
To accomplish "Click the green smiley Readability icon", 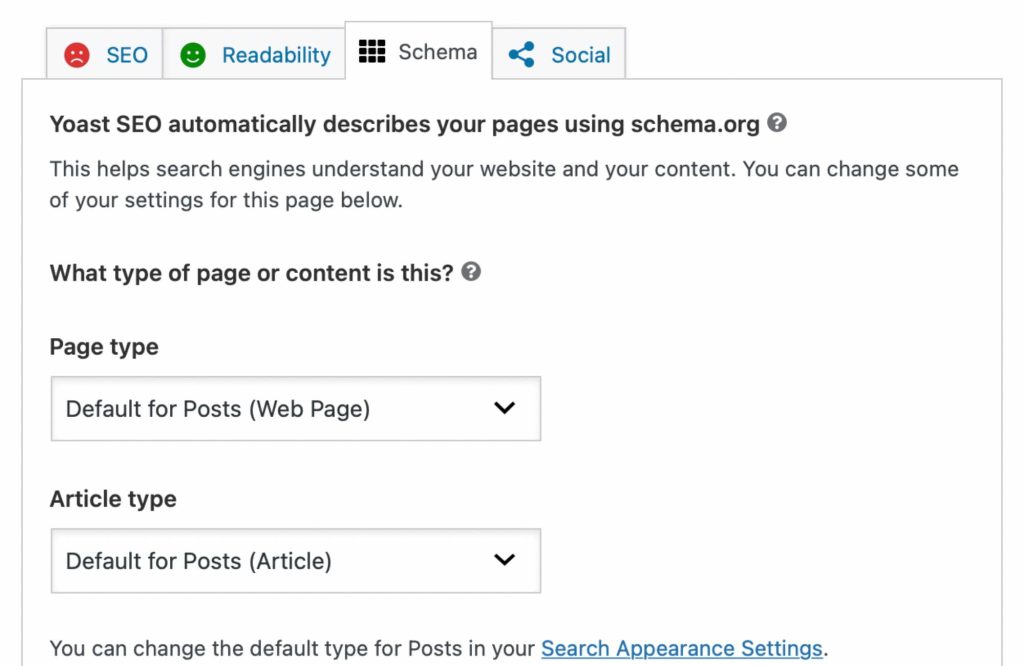I will pos(193,54).
